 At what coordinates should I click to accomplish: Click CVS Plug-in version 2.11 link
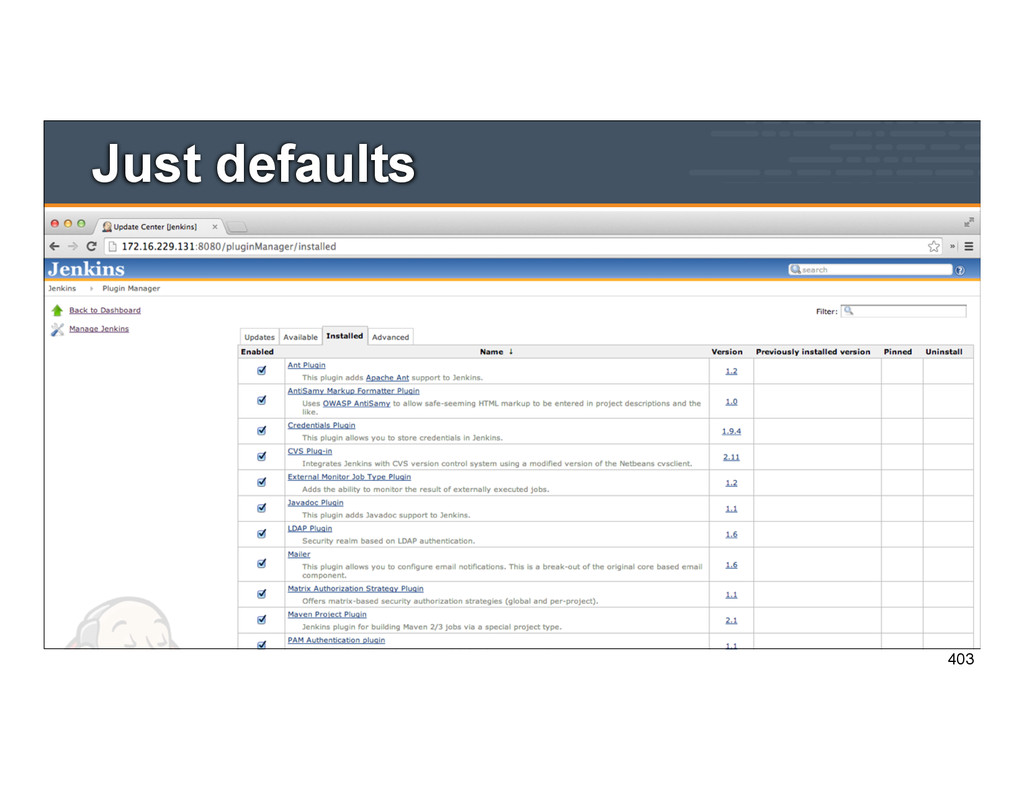coord(731,457)
